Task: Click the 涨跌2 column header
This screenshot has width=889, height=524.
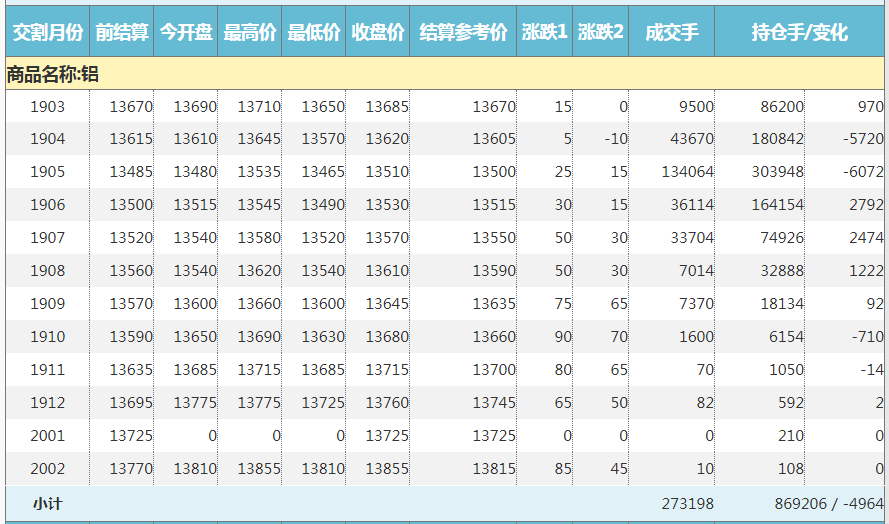Action: [601, 33]
